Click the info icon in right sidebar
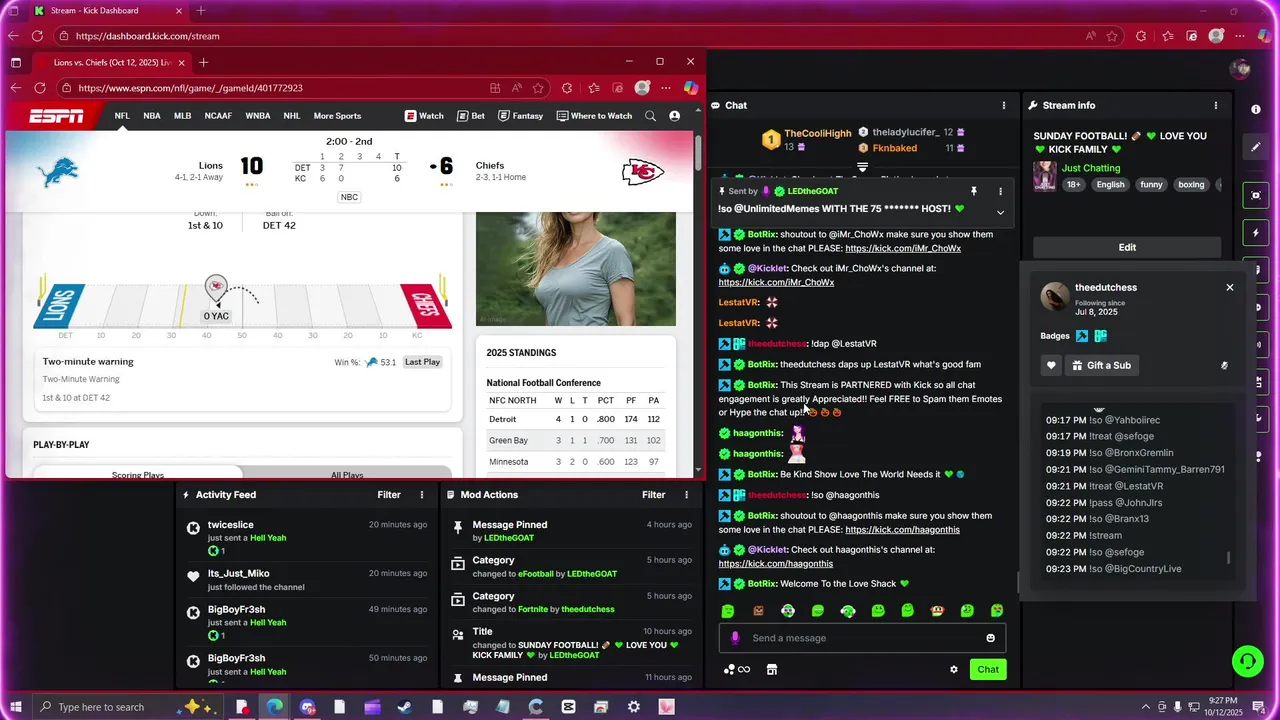Screen dimensions: 1280x720 pyautogui.click(x=1256, y=109)
